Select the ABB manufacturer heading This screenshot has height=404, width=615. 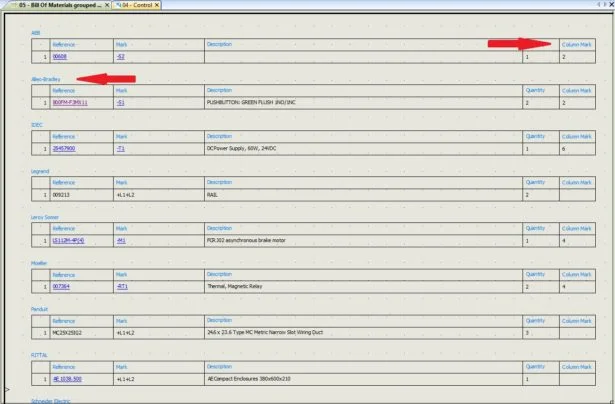35,33
